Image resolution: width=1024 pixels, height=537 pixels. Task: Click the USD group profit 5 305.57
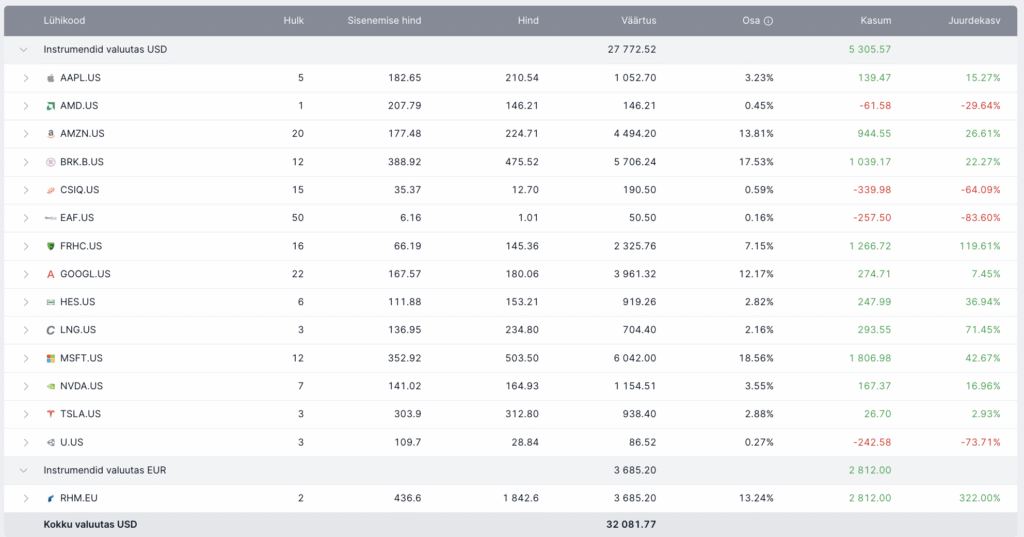point(870,50)
